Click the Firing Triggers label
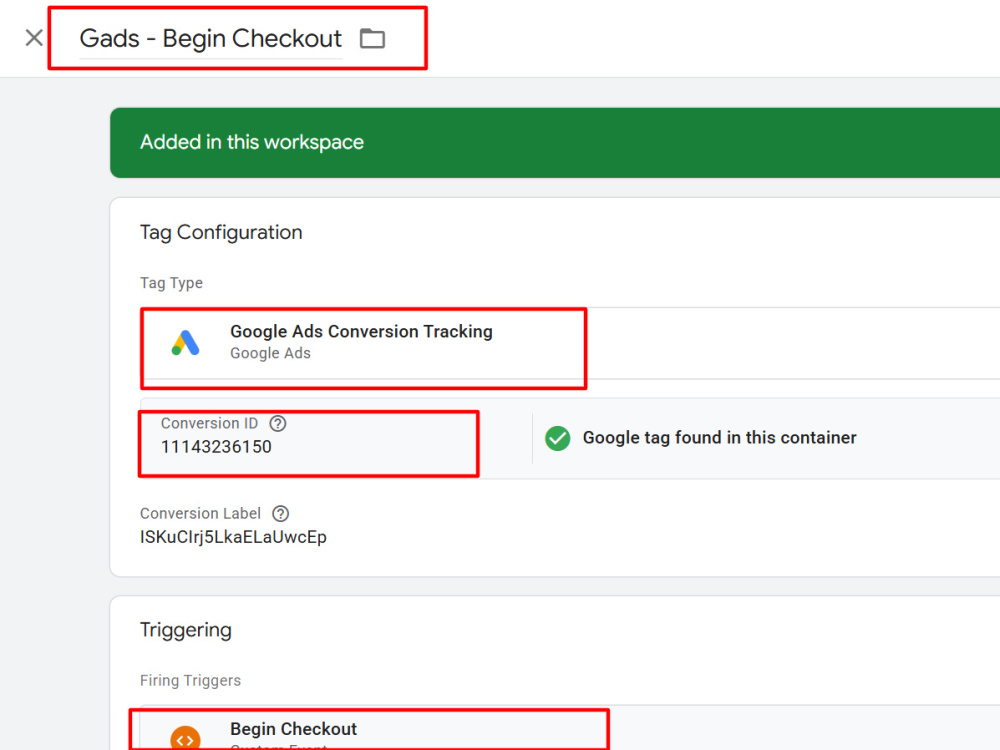 click(191, 680)
